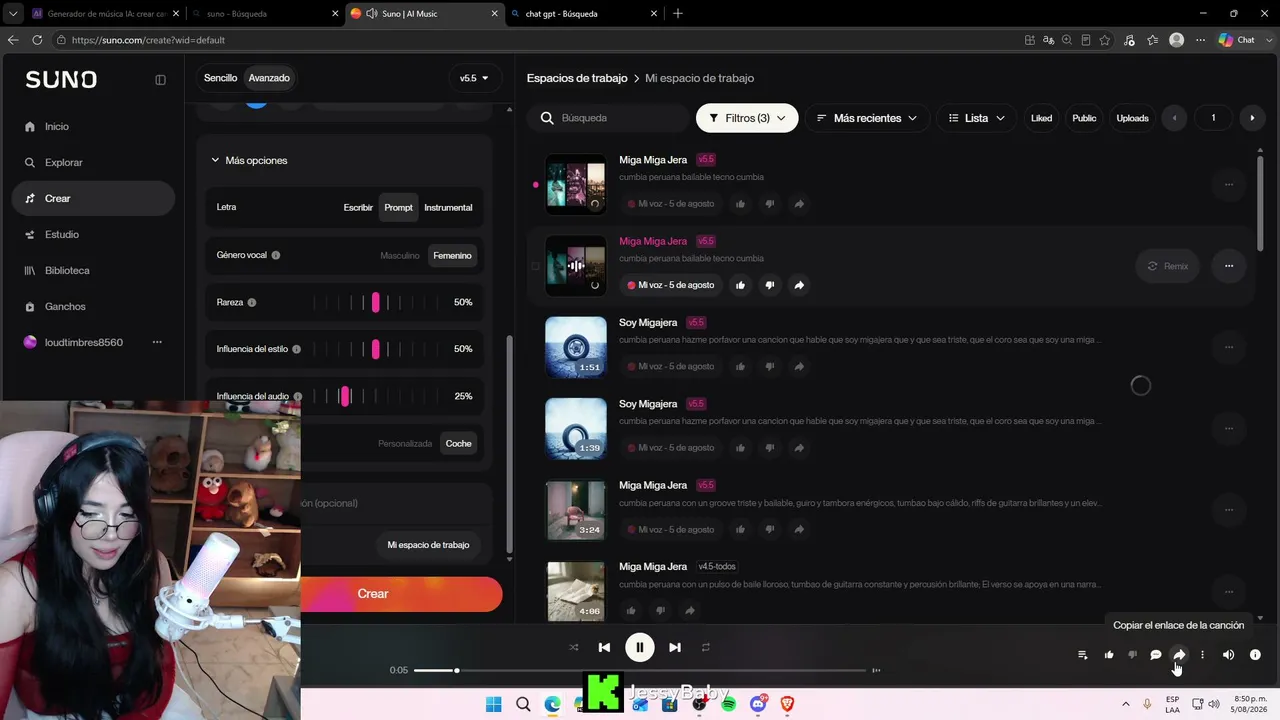Open Estudio from the sidebar

pyautogui.click(x=61, y=235)
